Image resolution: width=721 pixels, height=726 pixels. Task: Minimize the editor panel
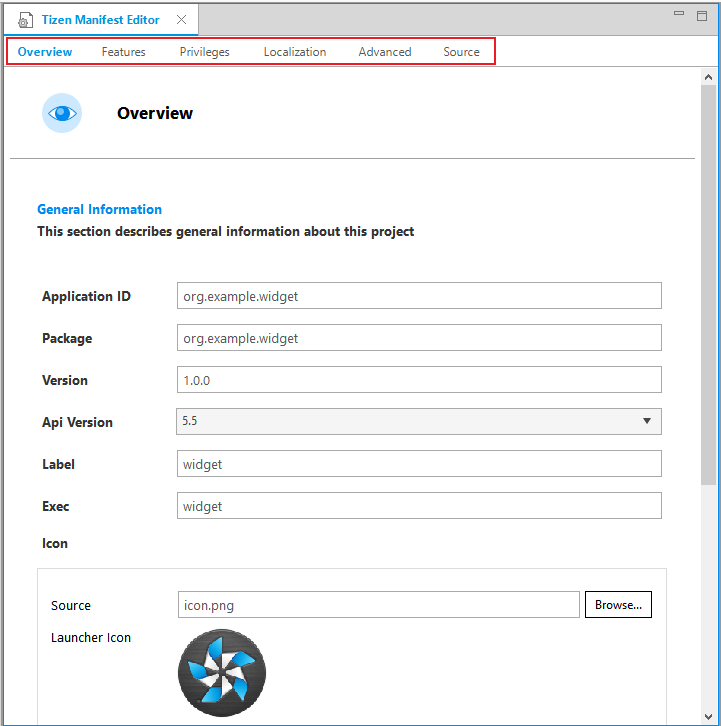click(679, 15)
